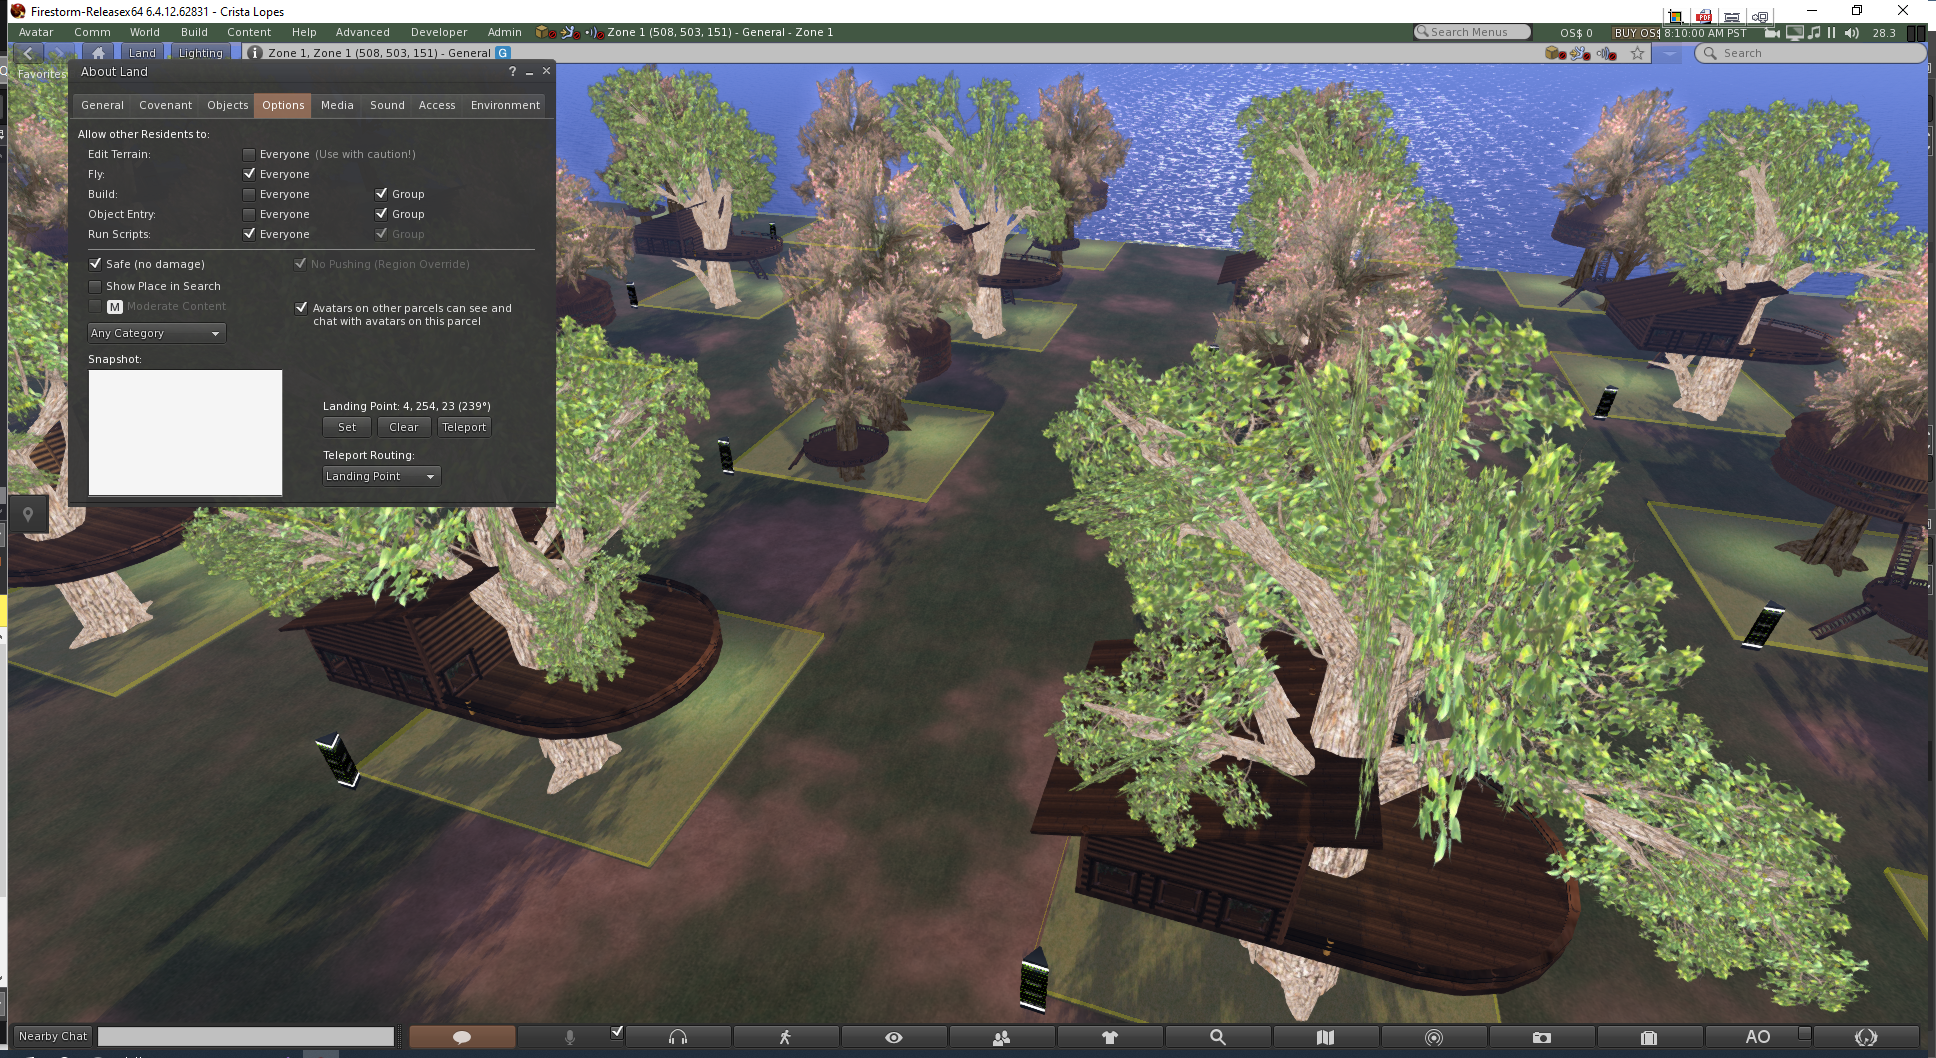Click the Teleport button
The image size is (1936, 1058).
[x=464, y=427]
